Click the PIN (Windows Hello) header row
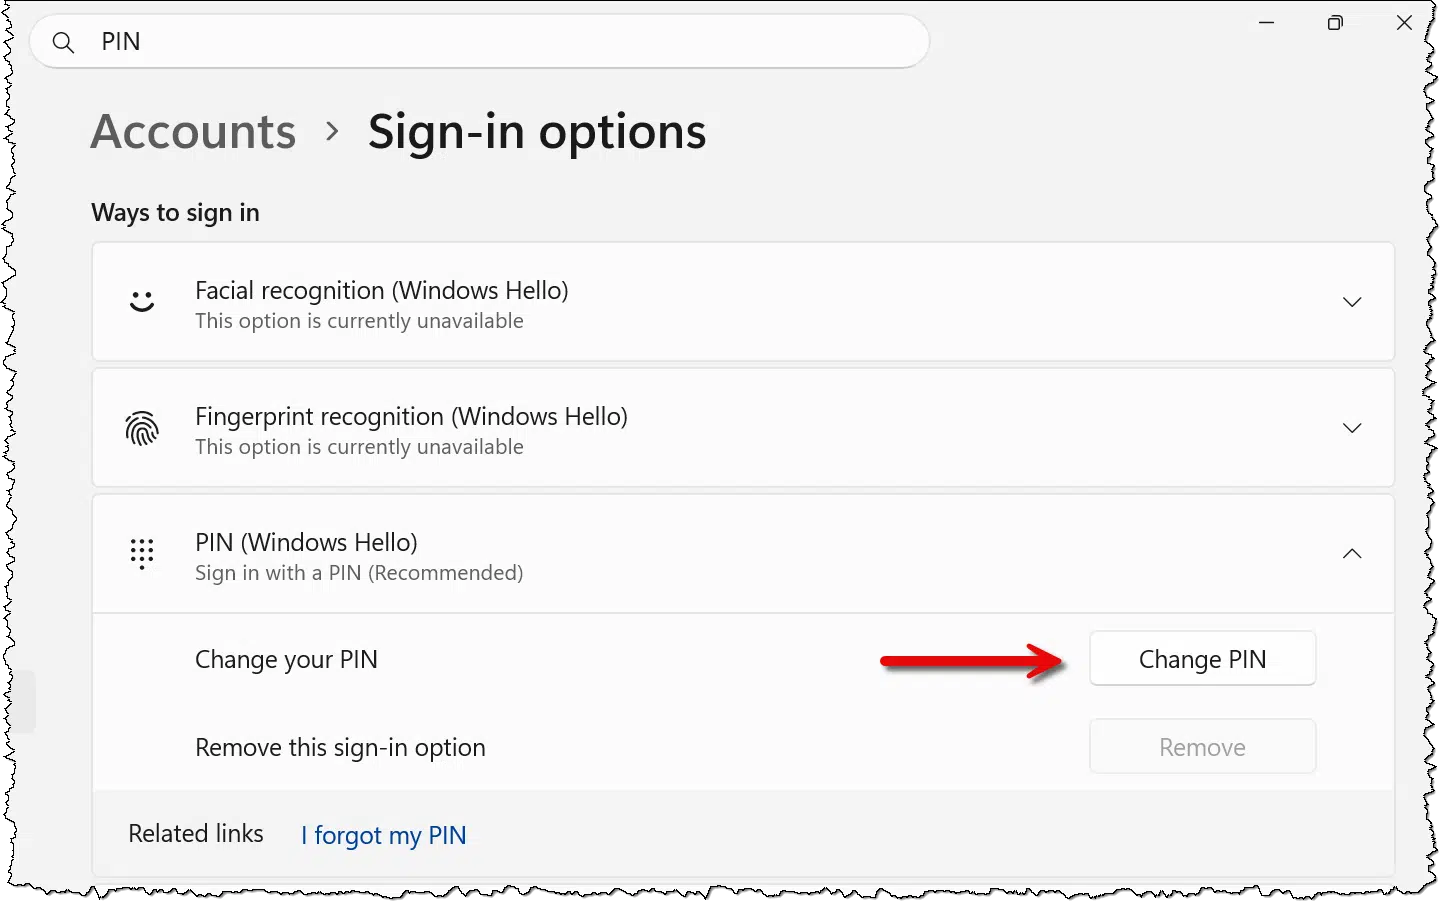Image resolution: width=1445 pixels, height=907 pixels. [x=743, y=554]
